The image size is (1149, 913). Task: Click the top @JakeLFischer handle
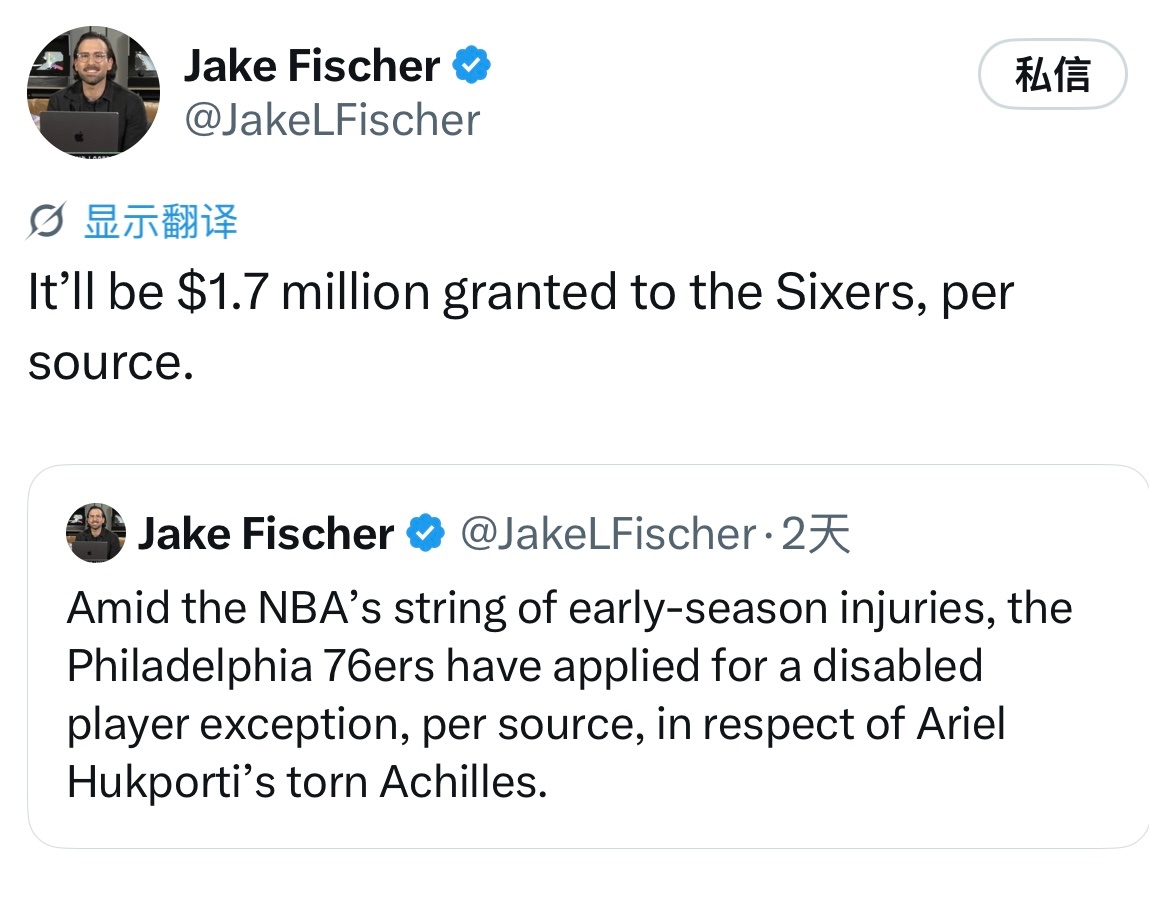pos(332,120)
